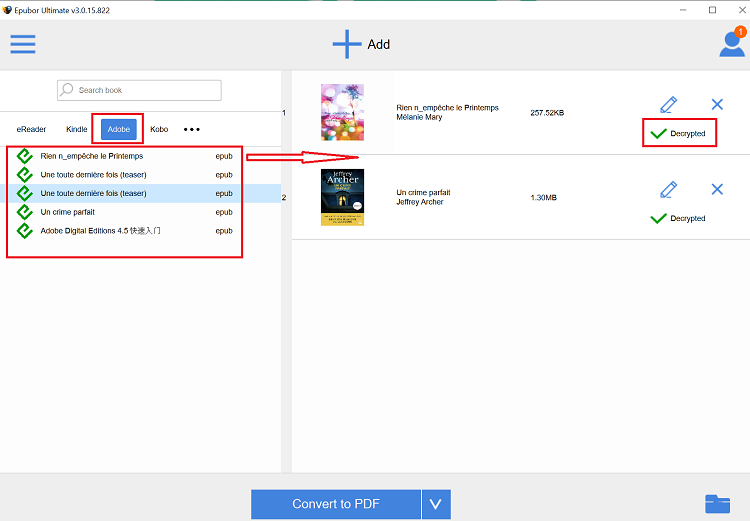
Task: Click the Jeffrey Archer book cover thumbnail
Action: pyautogui.click(x=342, y=197)
